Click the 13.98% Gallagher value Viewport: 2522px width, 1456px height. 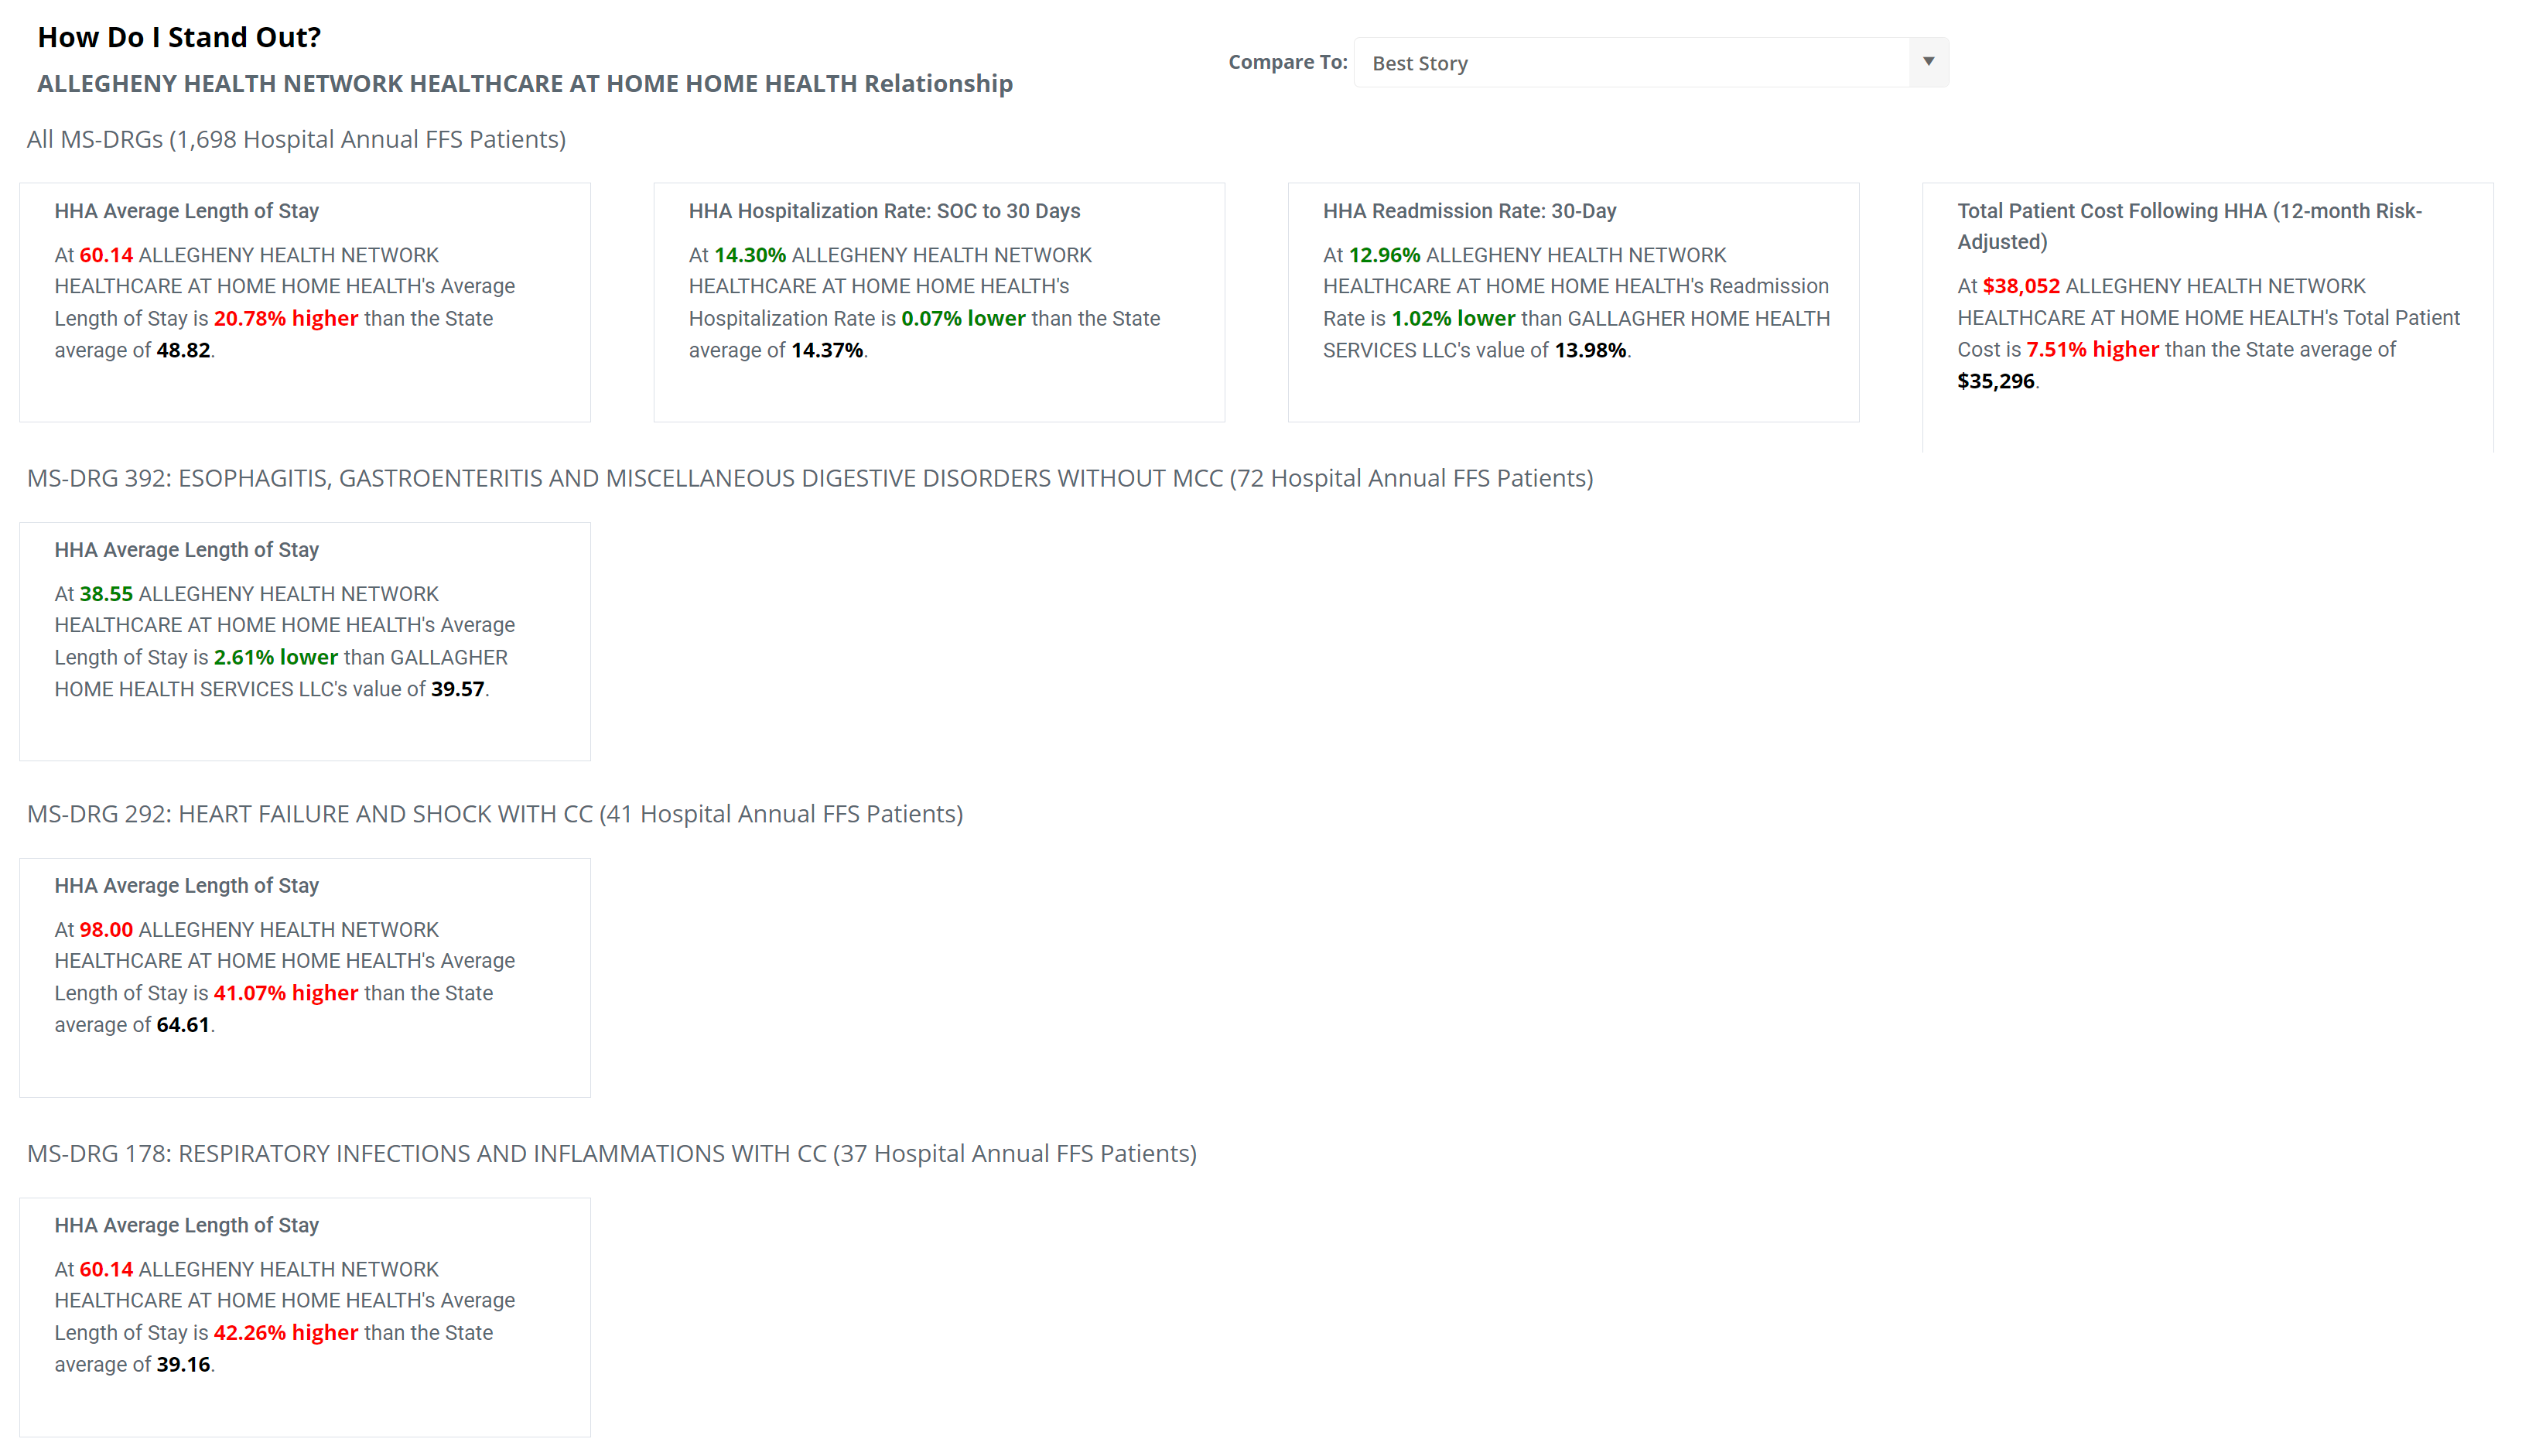pyautogui.click(x=1590, y=350)
